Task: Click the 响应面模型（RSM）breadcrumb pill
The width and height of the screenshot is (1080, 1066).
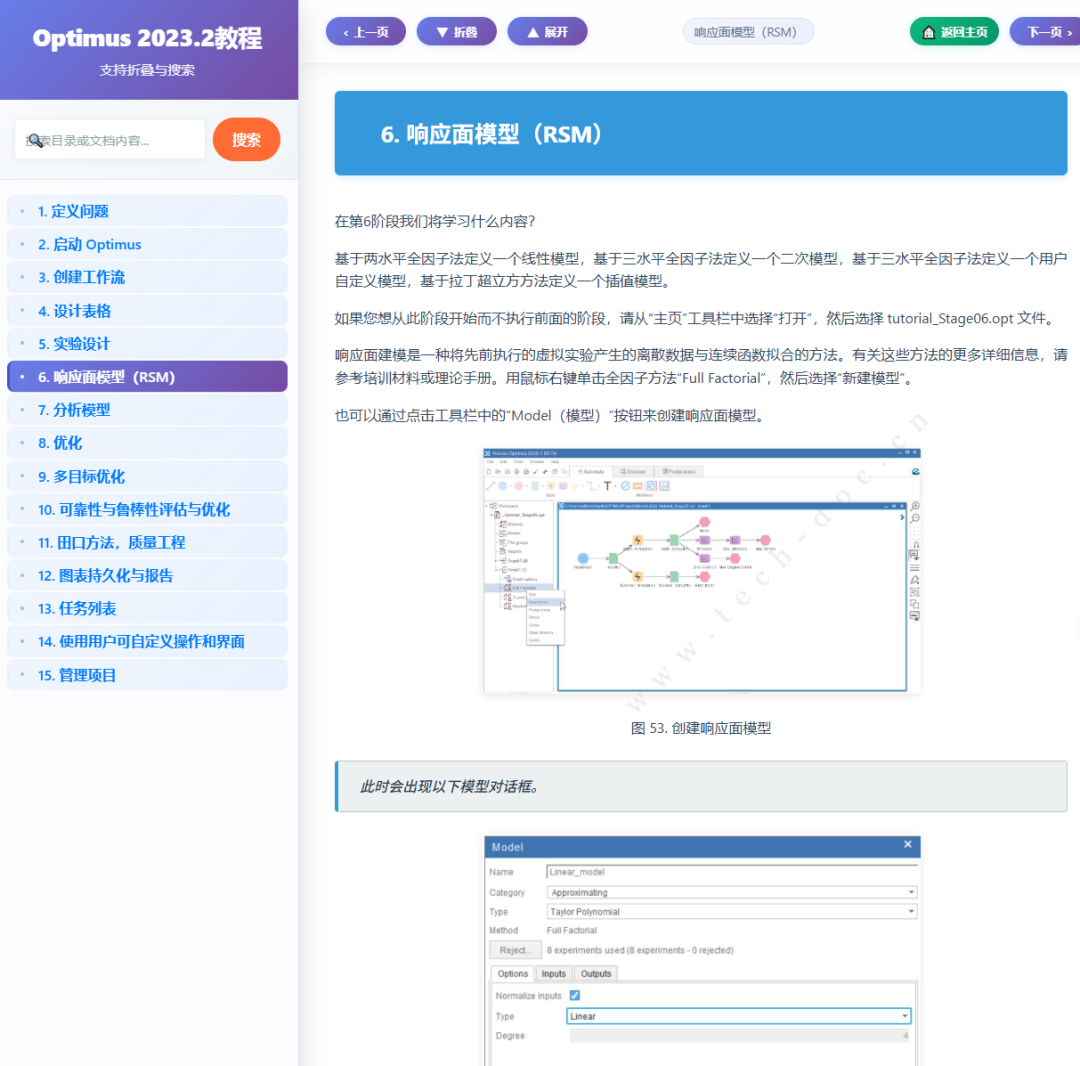Action: 748,32
